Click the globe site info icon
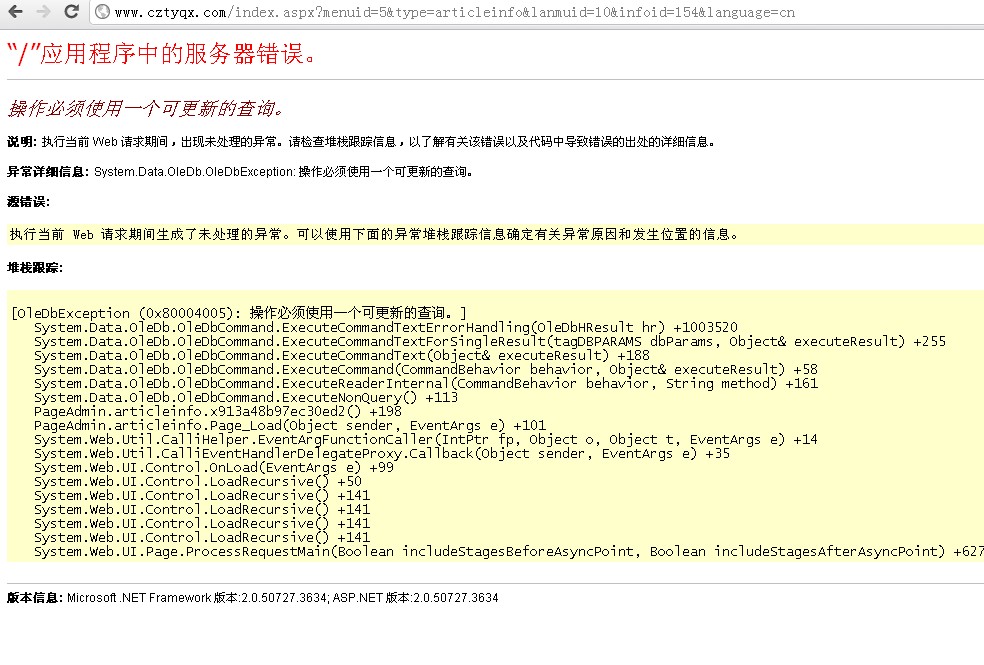984x665 pixels. pos(102,13)
